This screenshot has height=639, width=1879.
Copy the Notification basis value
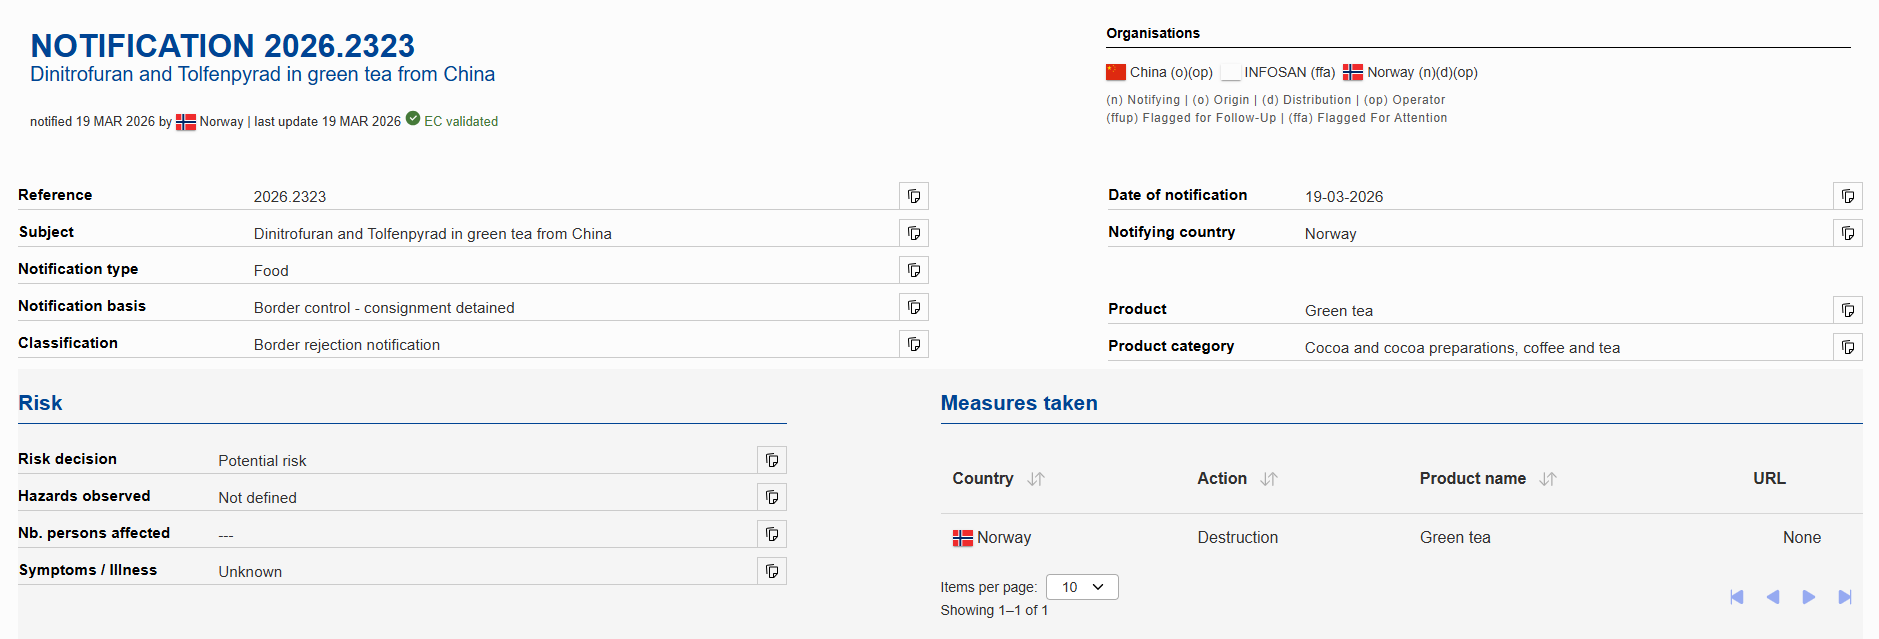click(914, 307)
